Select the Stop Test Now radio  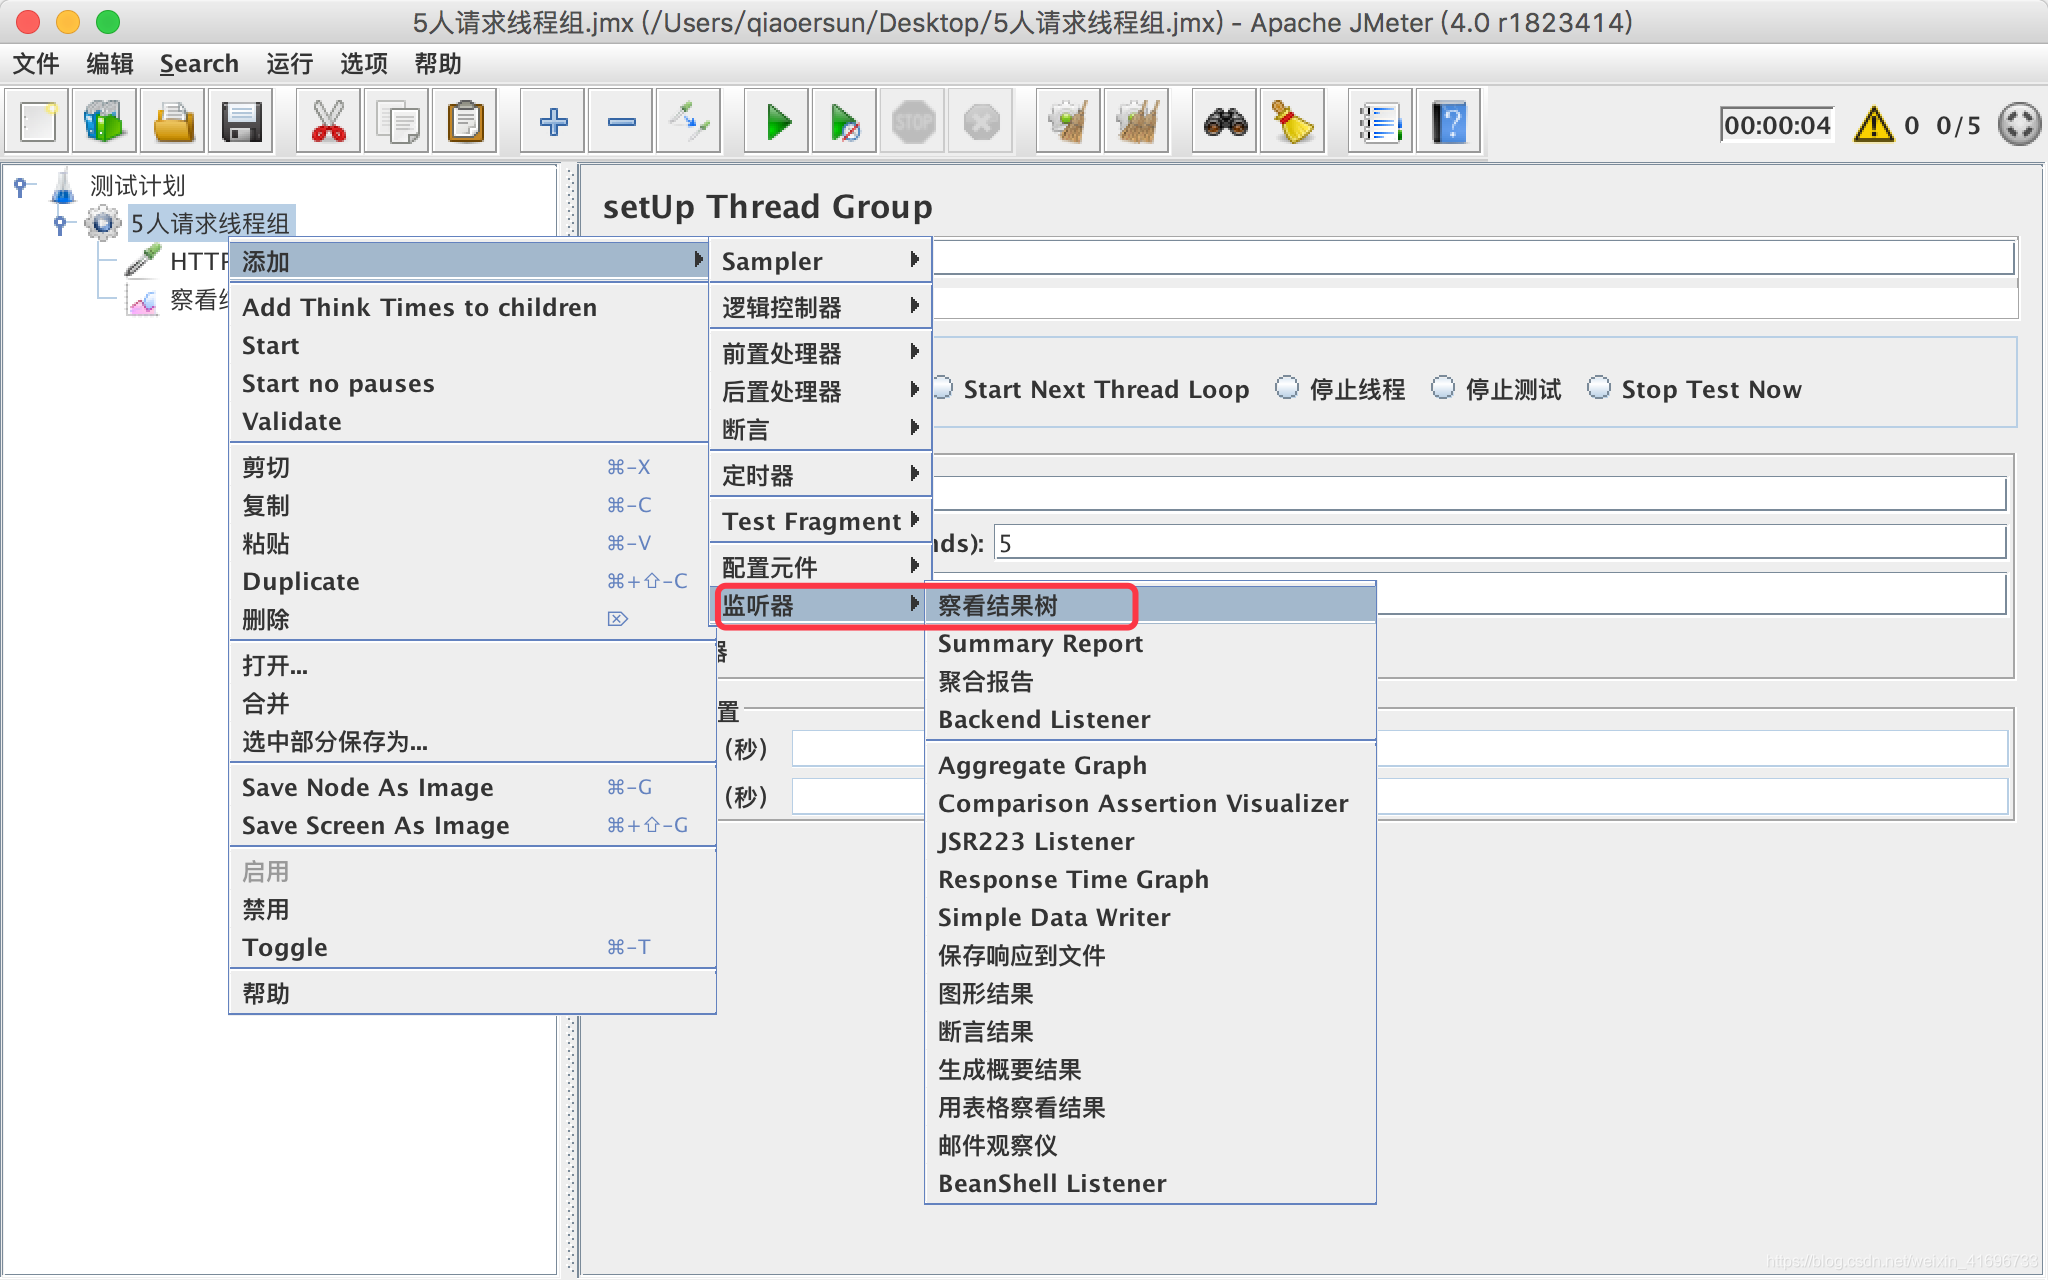(x=1599, y=388)
